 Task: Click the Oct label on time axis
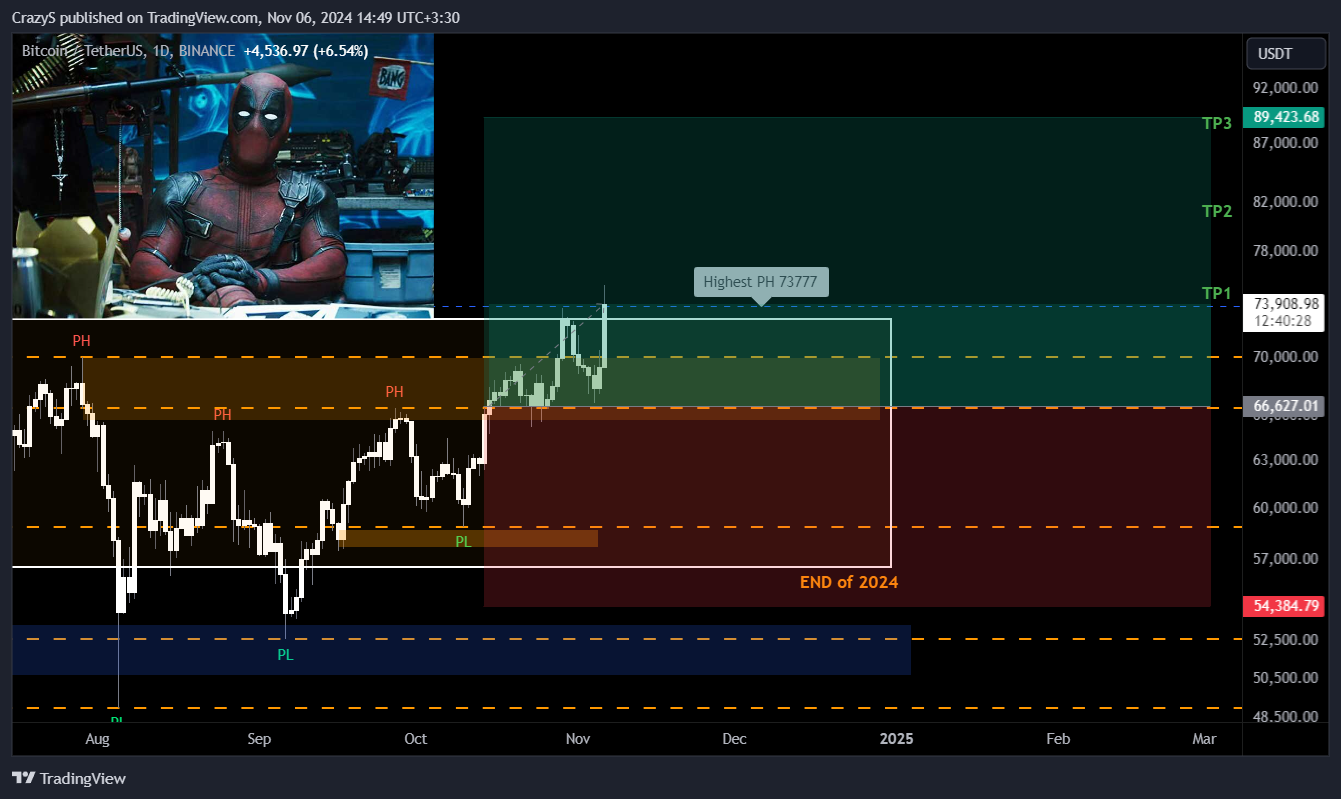click(415, 739)
